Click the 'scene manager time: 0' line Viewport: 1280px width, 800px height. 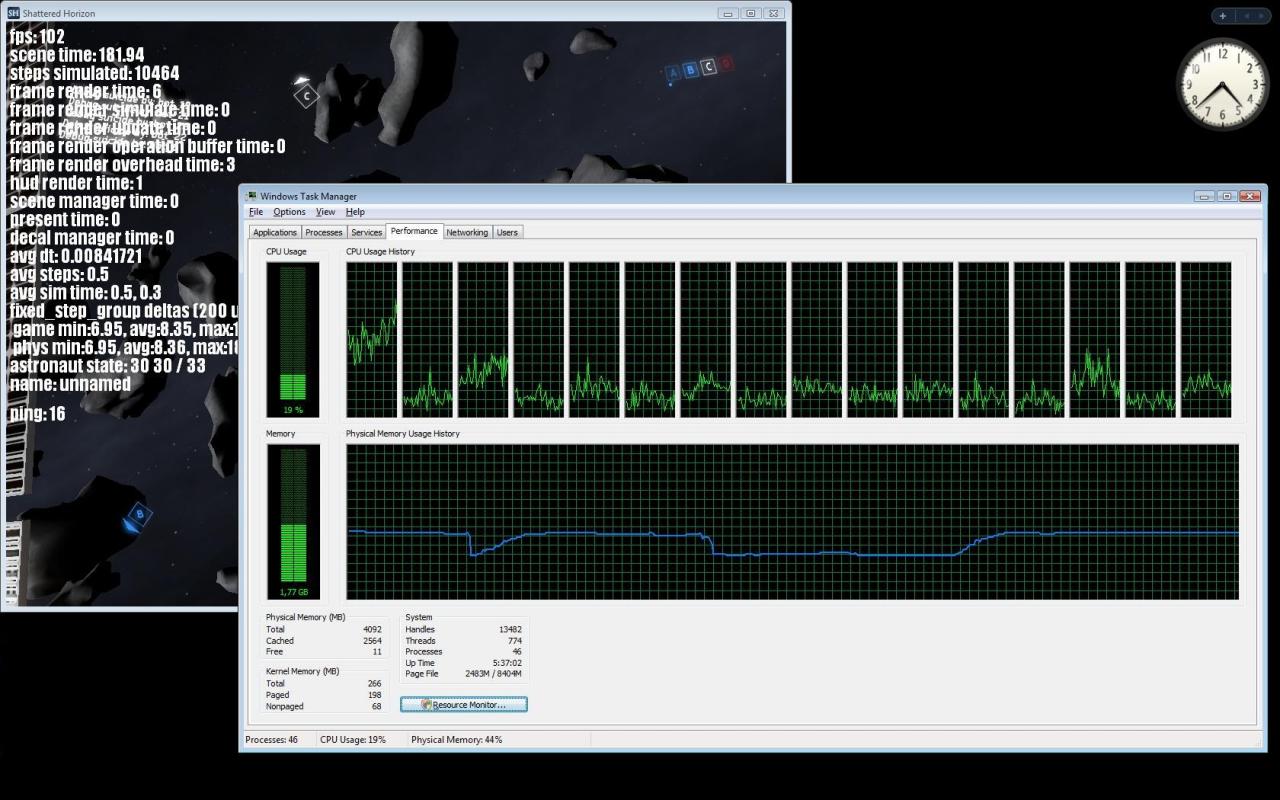click(94, 201)
